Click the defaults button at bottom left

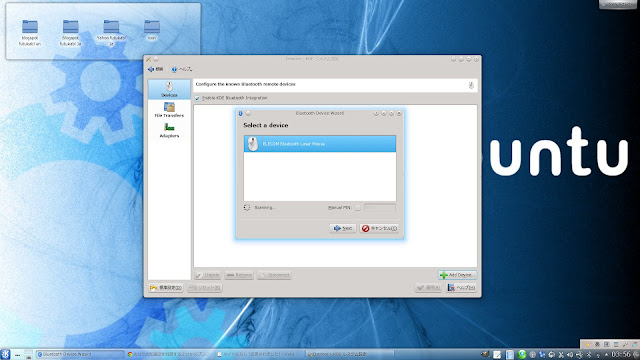(x=166, y=288)
